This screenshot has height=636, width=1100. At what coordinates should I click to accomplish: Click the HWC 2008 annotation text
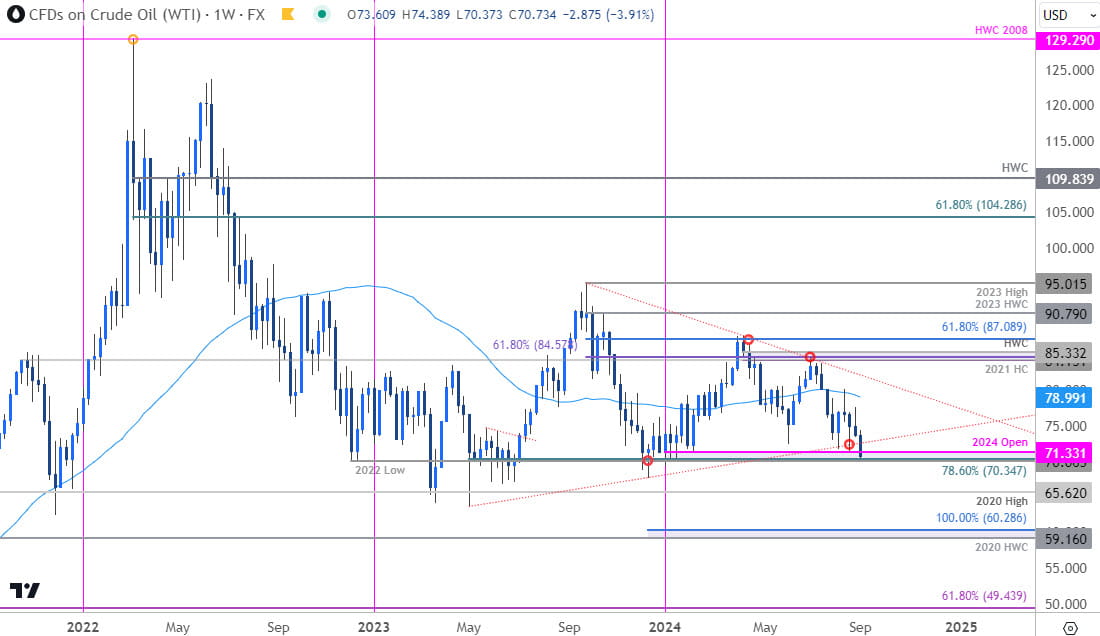point(1001,30)
